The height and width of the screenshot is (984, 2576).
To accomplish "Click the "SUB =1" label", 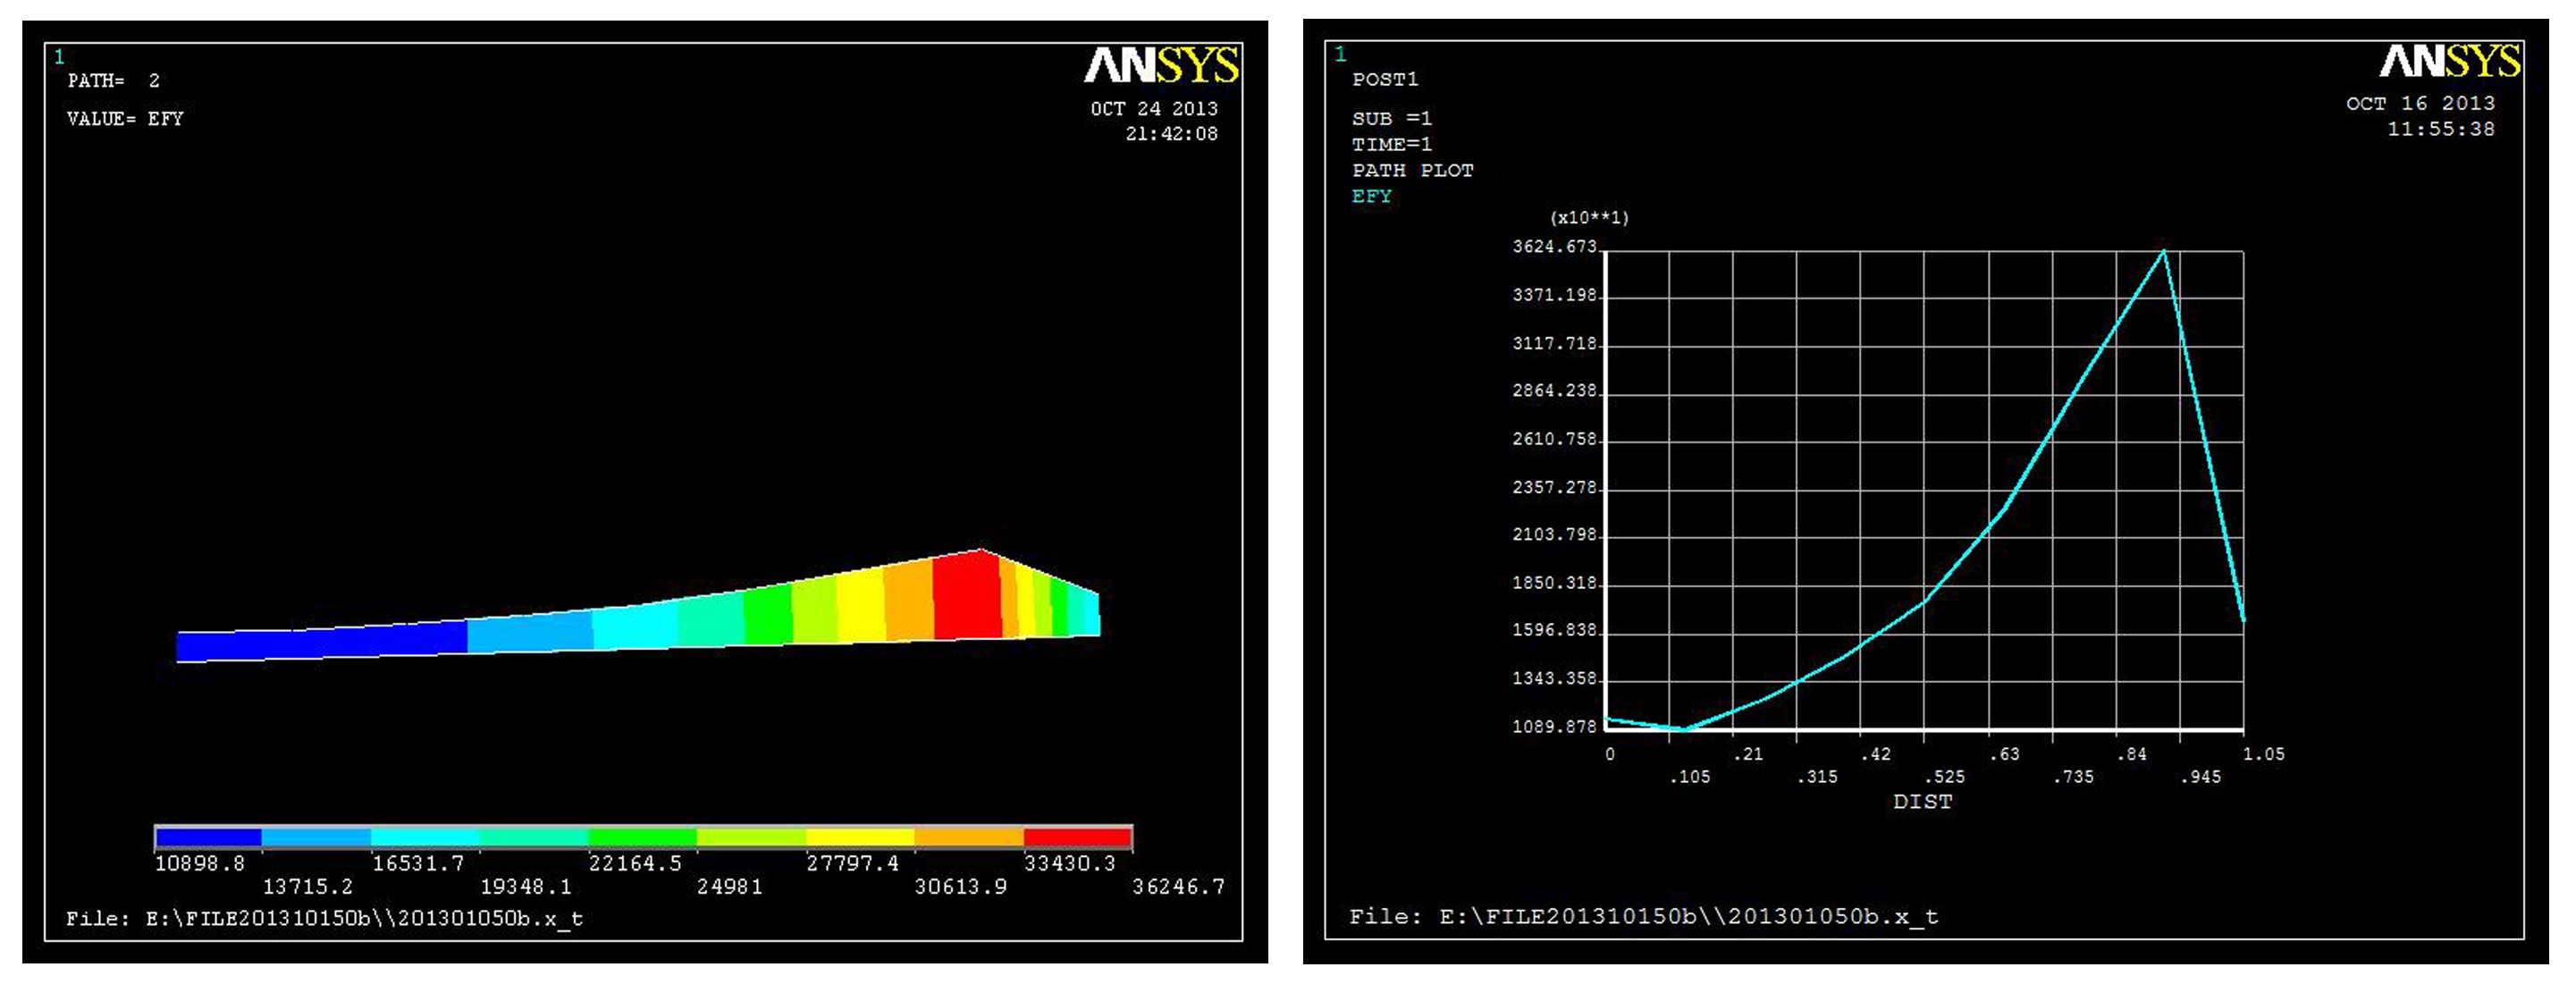I will click(1392, 119).
